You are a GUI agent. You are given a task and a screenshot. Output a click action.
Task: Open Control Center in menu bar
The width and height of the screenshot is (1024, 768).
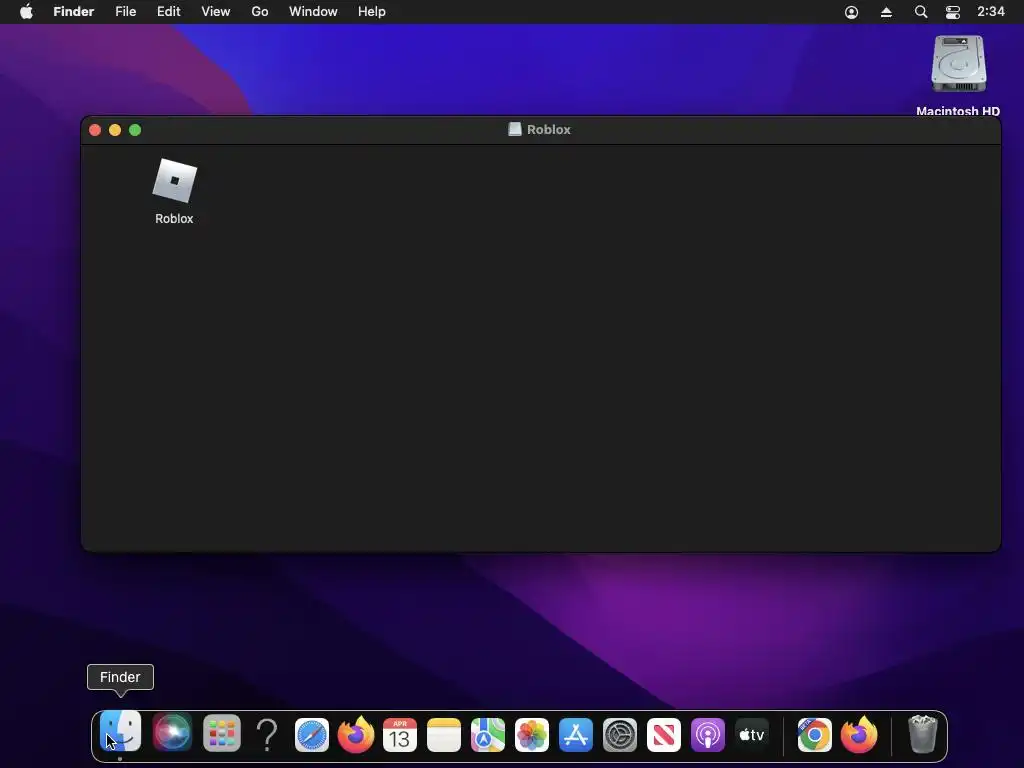pyautogui.click(x=953, y=12)
